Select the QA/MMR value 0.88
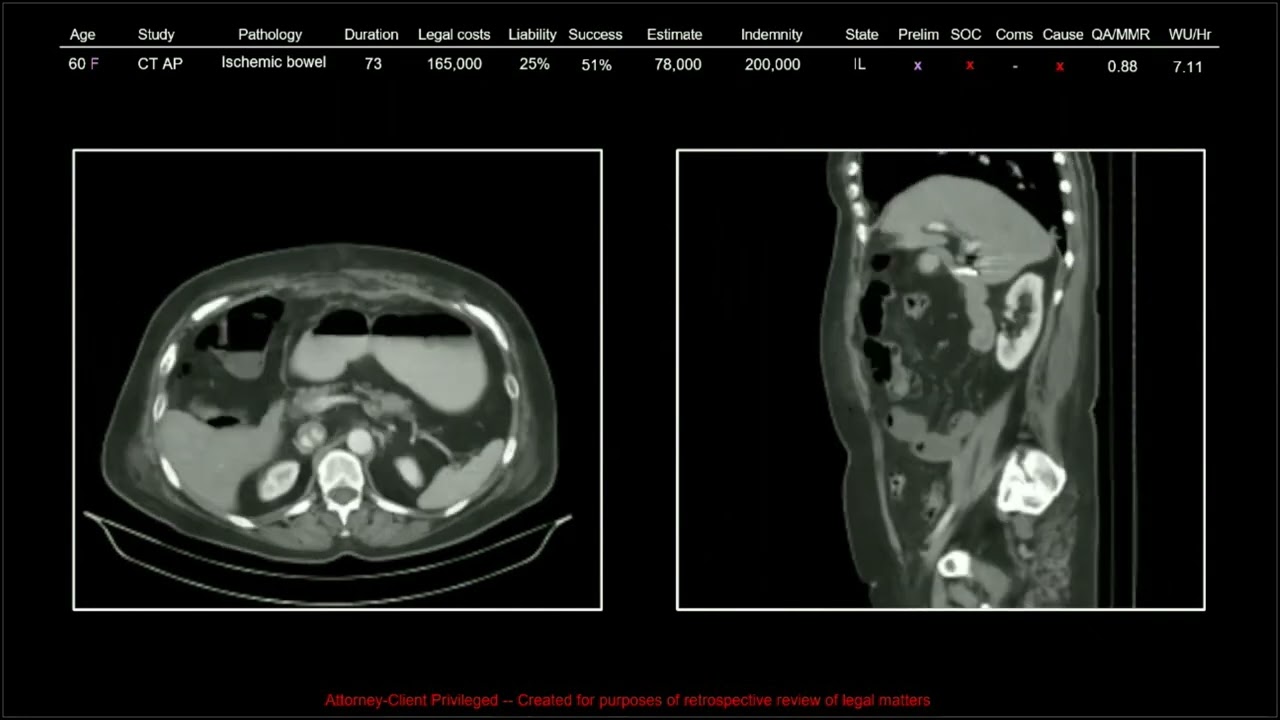Image resolution: width=1280 pixels, height=720 pixels. pos(1122,66)
